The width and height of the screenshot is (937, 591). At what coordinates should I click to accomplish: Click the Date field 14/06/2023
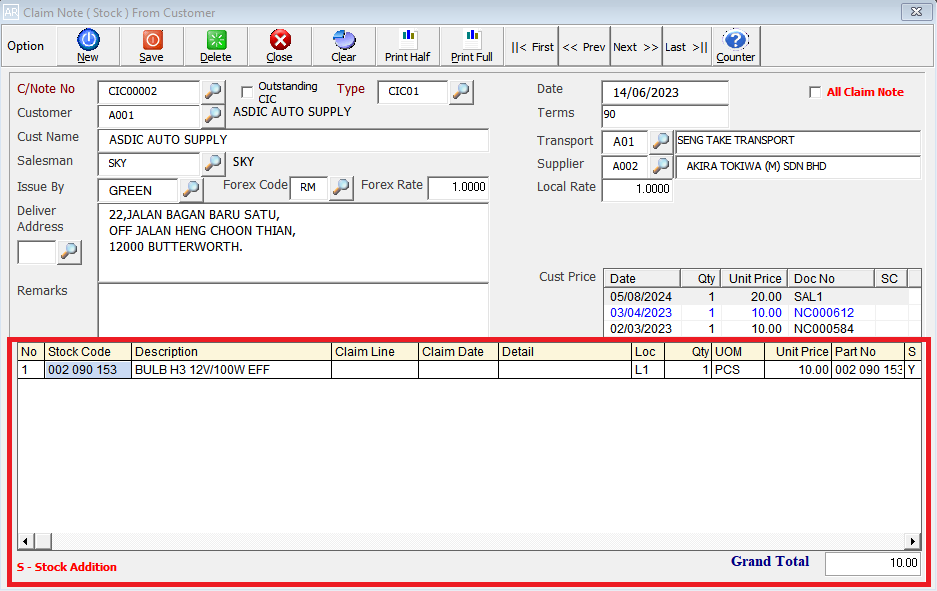[665, 93]
